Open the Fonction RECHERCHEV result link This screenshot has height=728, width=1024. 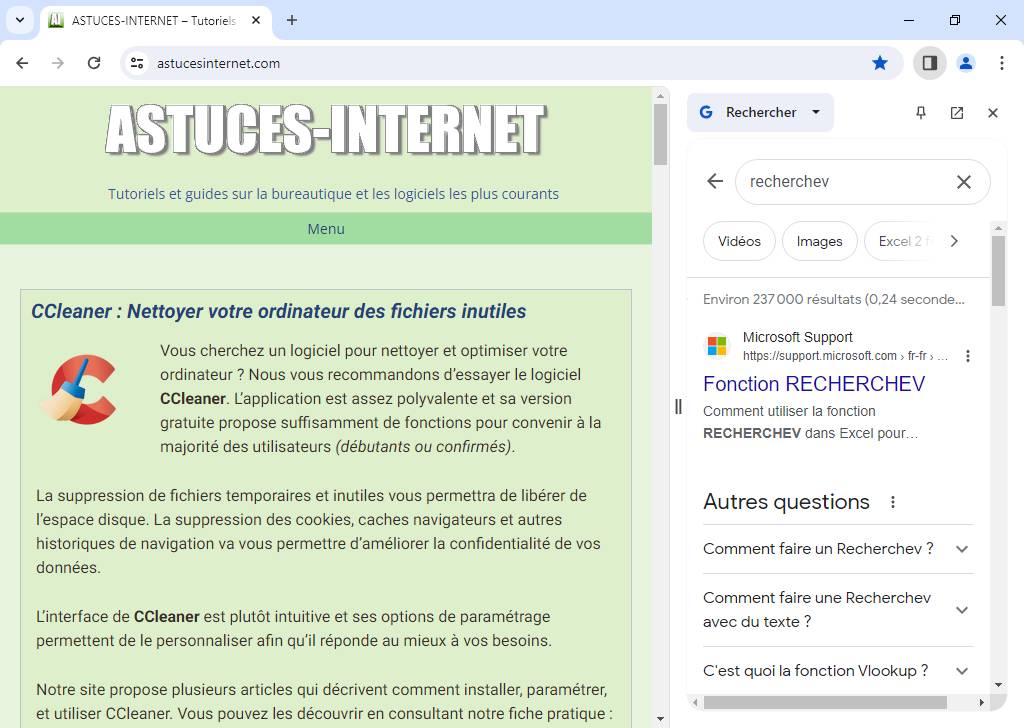coord(814,384)
